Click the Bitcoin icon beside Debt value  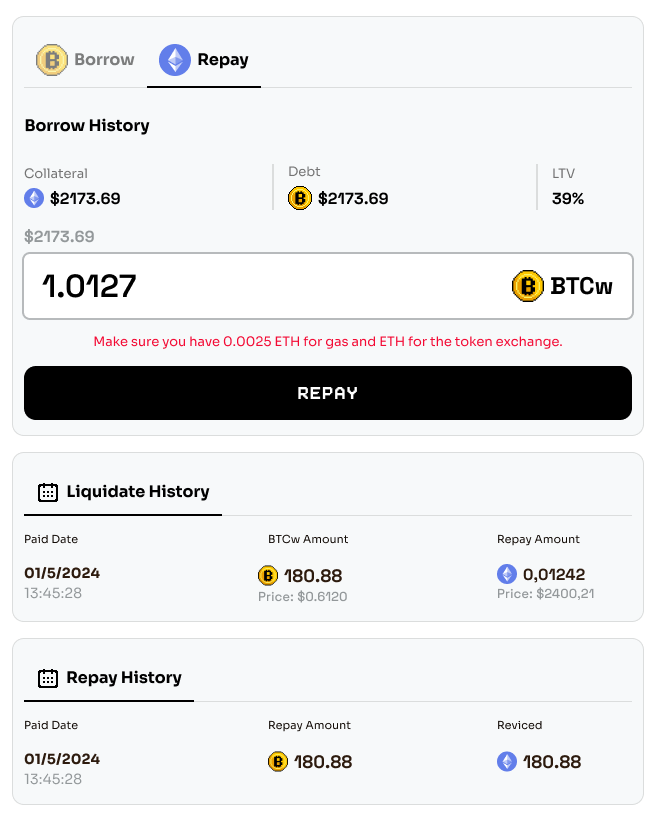(x=300, y=198)
